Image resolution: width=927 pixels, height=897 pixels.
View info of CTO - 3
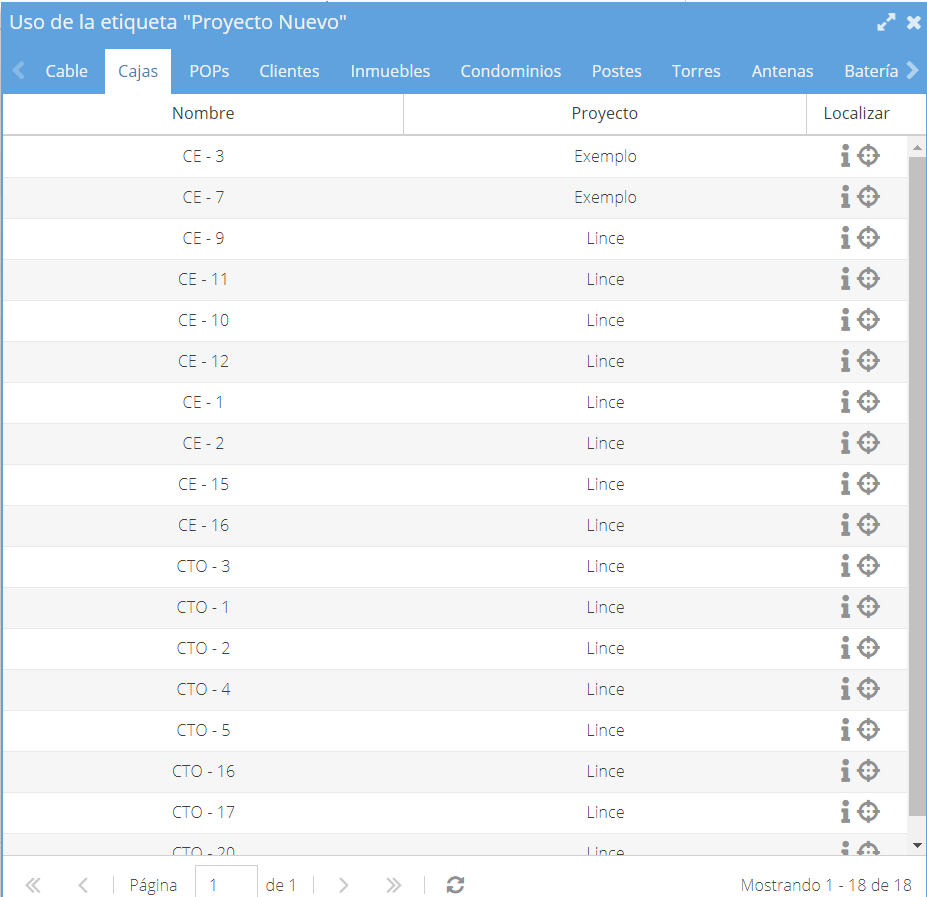(x=845, y=566)
